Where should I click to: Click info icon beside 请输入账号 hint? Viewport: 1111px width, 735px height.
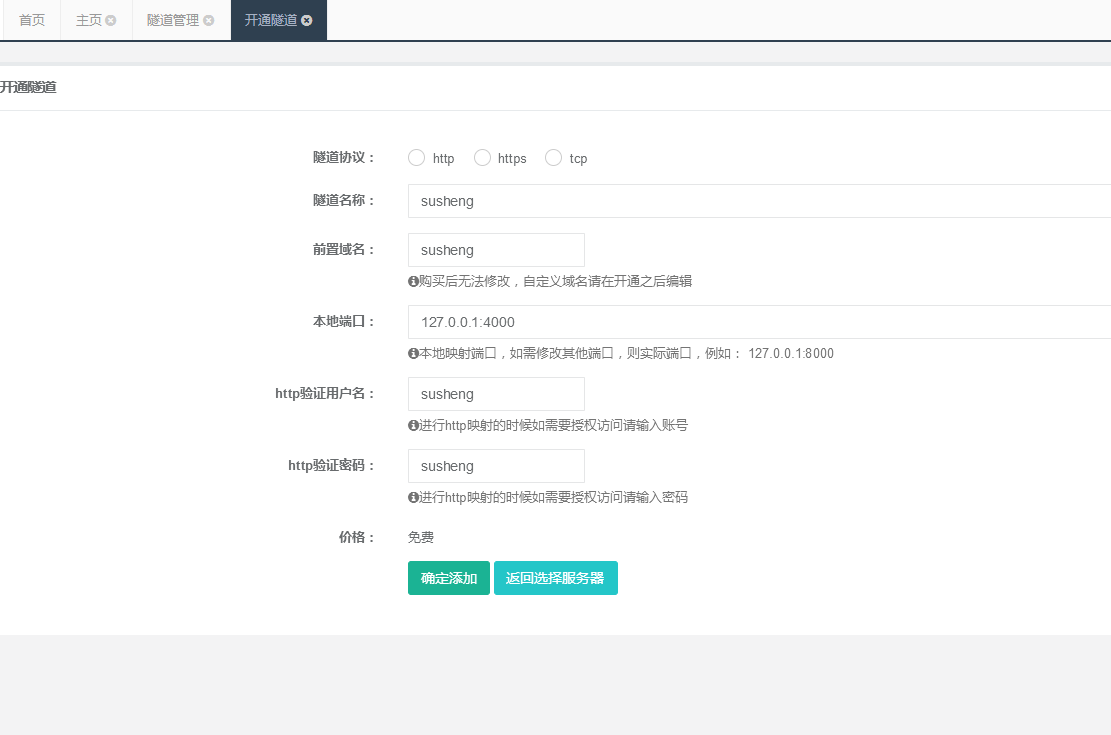(413, 426)
